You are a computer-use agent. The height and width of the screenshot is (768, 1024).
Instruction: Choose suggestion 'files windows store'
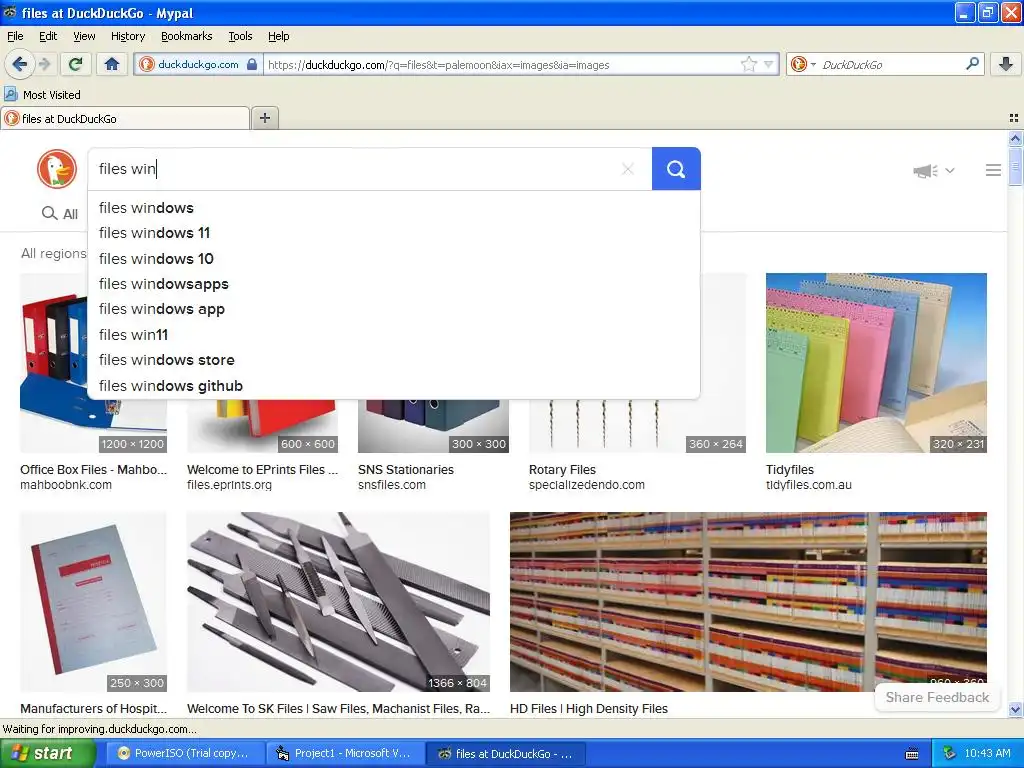tap(394, 360)
